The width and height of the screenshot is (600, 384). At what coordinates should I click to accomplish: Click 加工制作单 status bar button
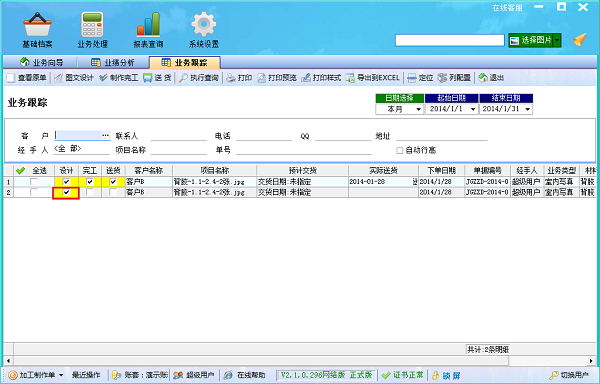point(32,375)
